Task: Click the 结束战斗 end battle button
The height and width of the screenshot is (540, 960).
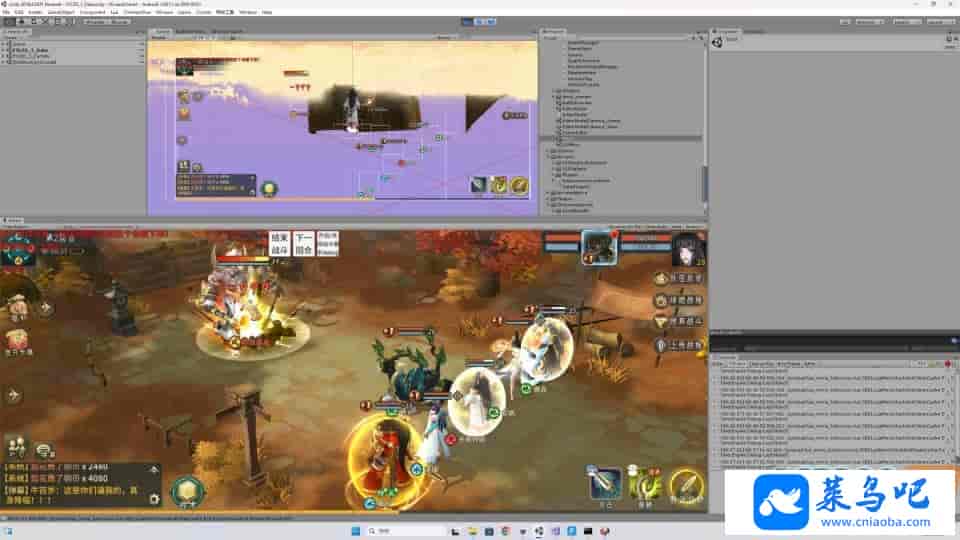Action: pos(279,244)
